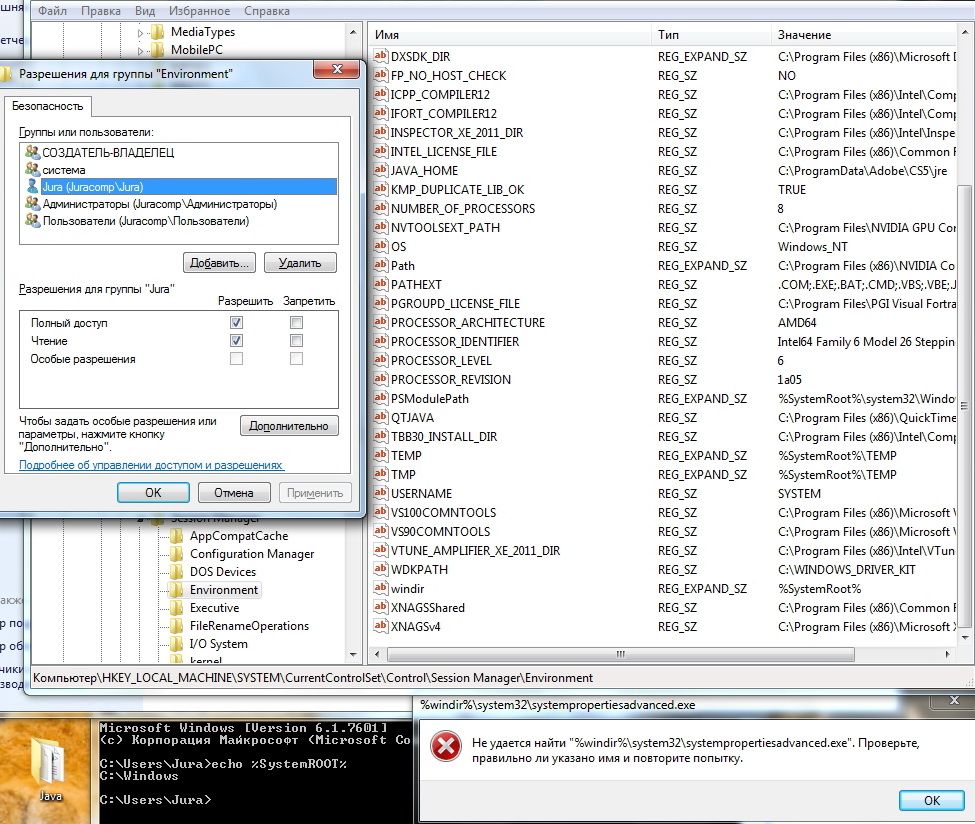Click the Path registry value icon
Screen dimensions: 975x824
(x=380, y=266)
